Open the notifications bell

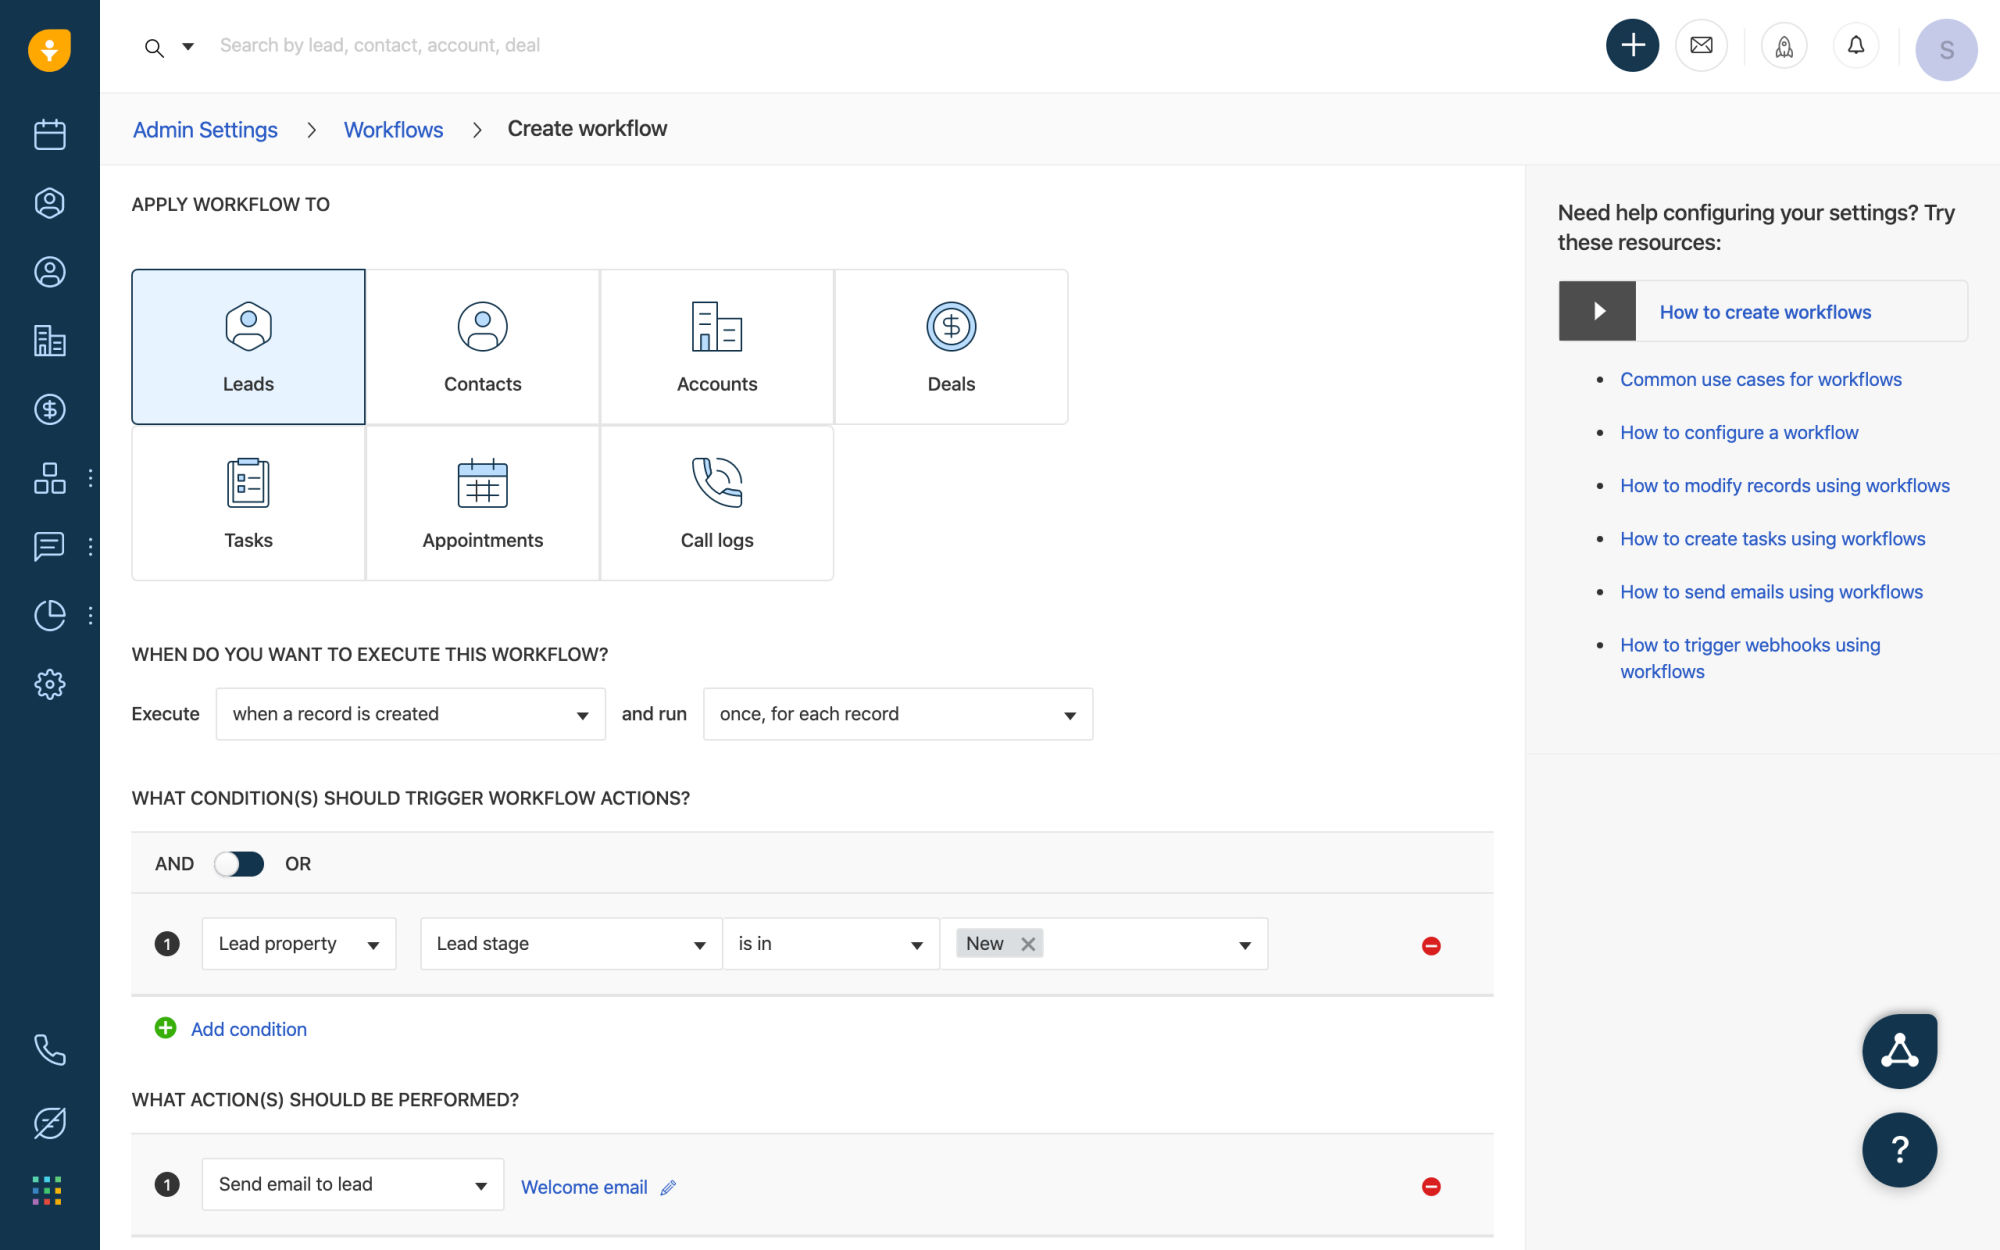pos(1856,45)
